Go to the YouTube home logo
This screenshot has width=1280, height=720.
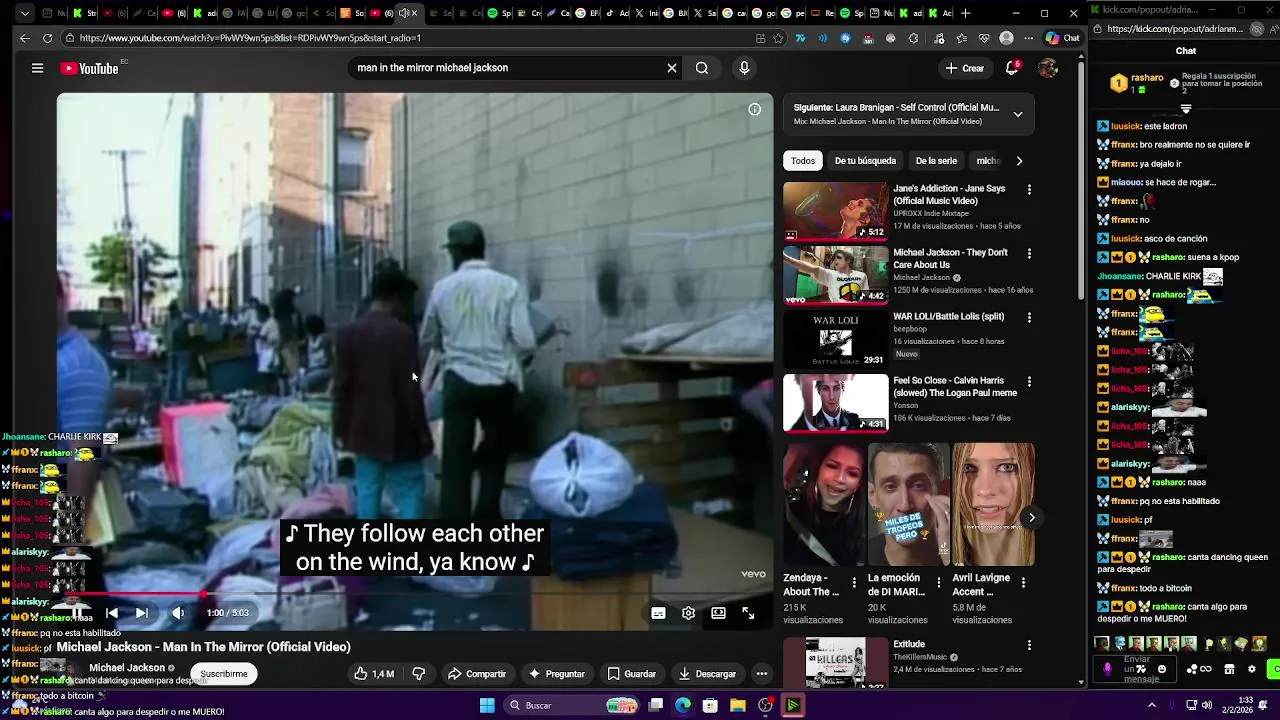pos(89,68)
